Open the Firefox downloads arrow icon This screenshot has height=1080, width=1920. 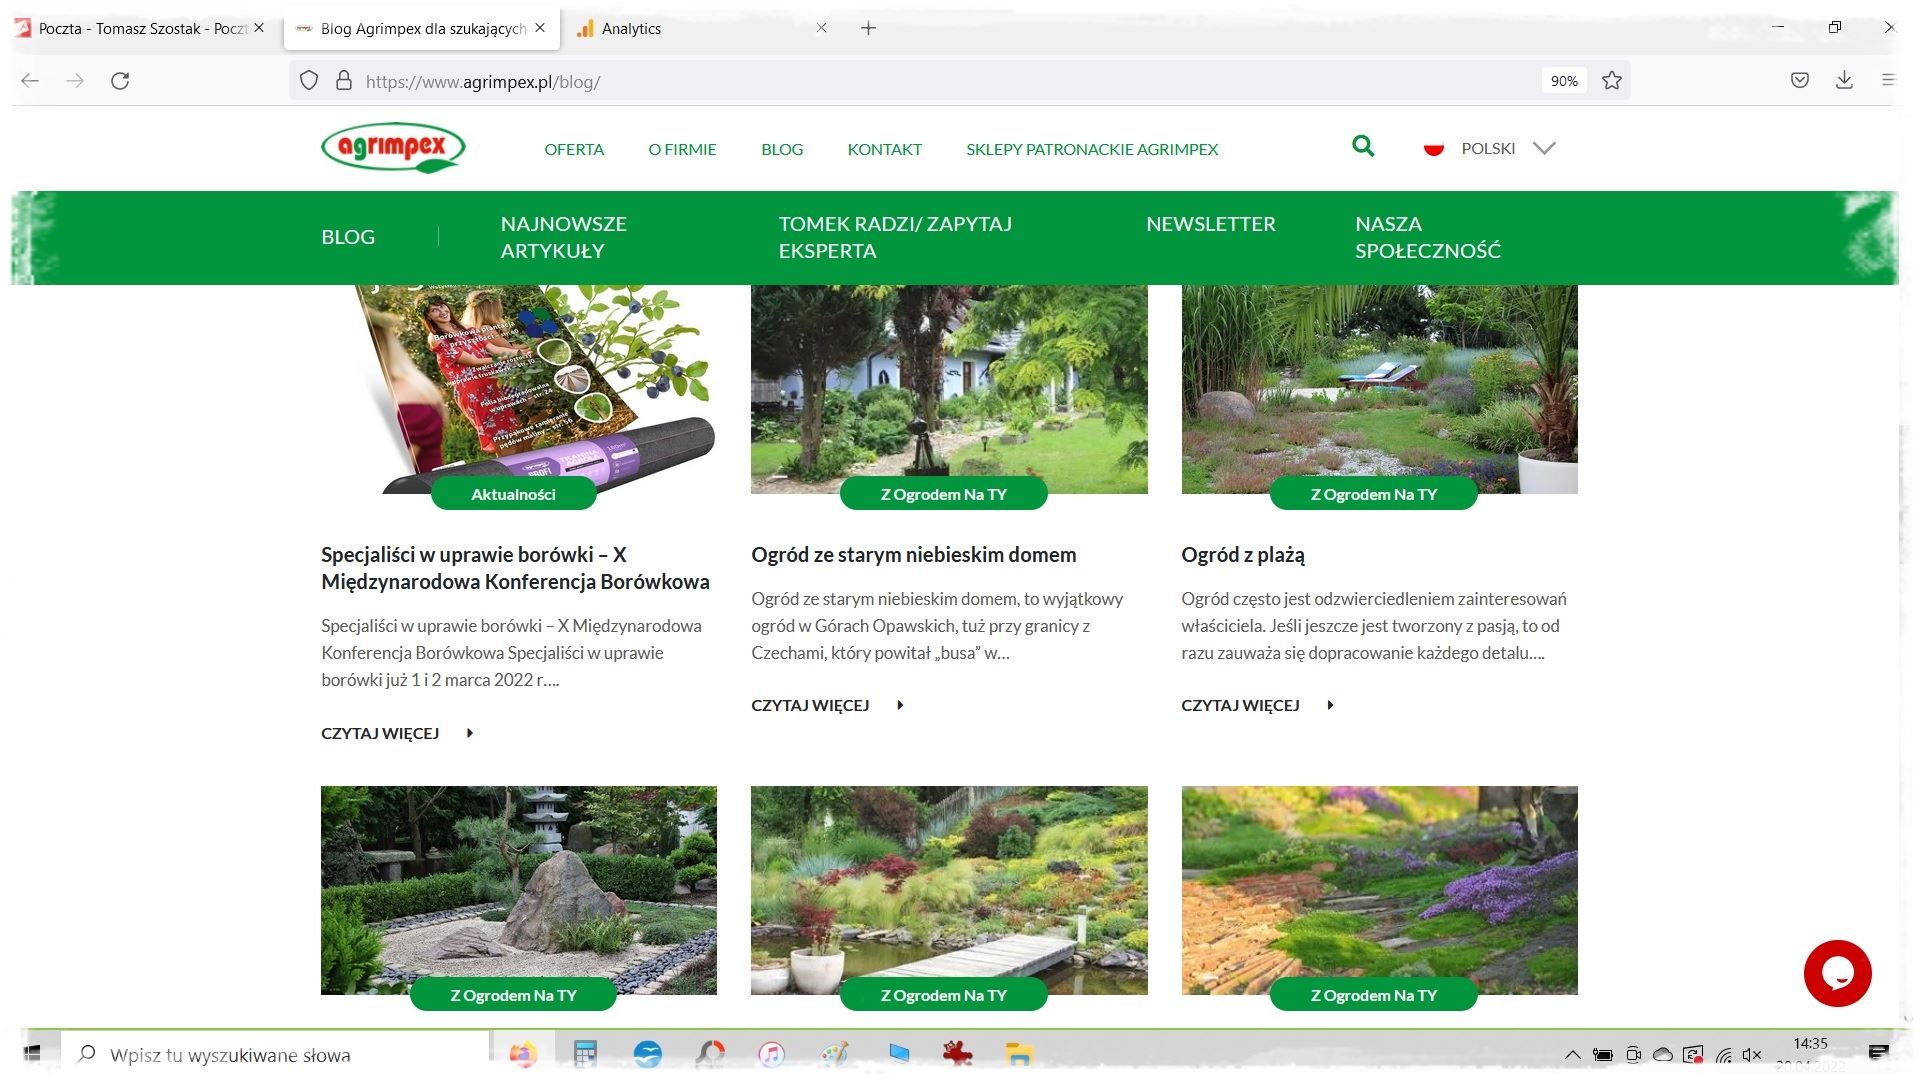pyautogui.click(x=1844, y=81)
